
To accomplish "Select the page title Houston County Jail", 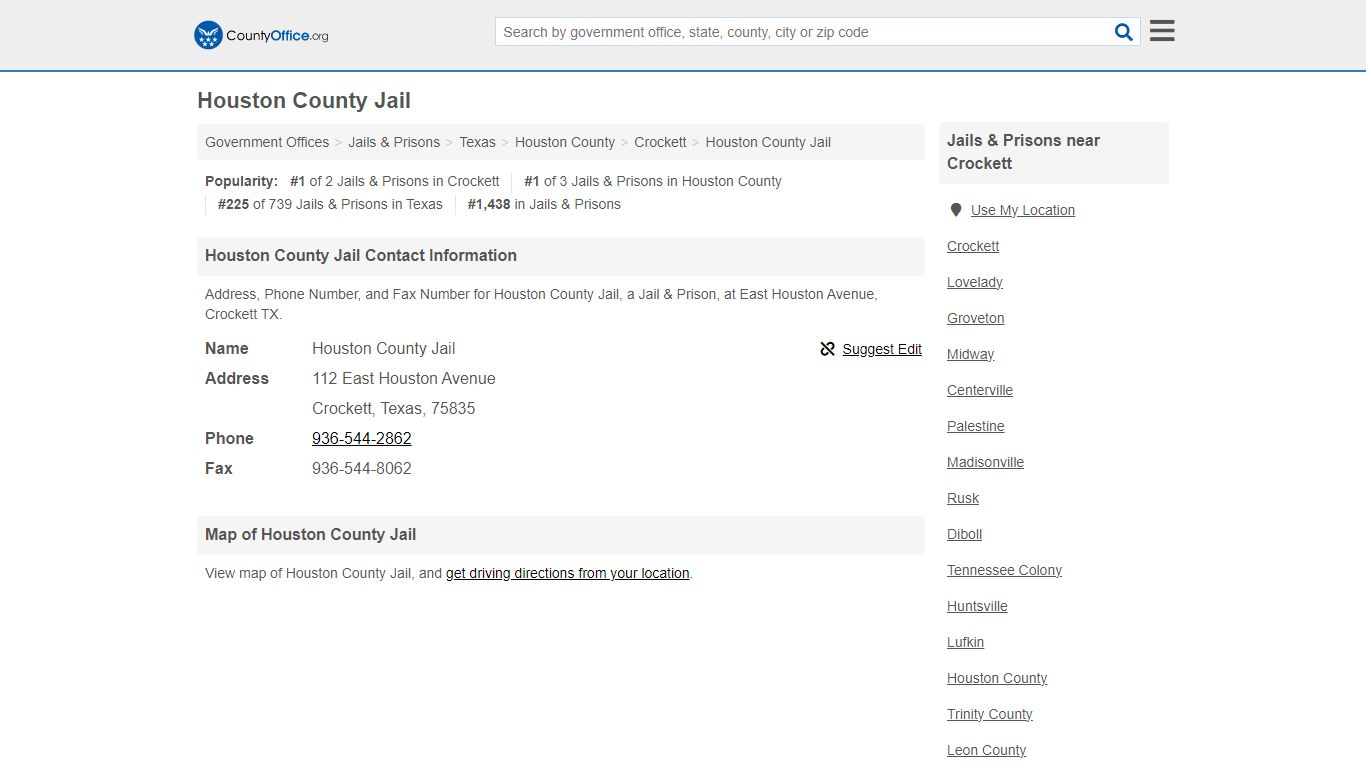I will [x=304, y=101].
